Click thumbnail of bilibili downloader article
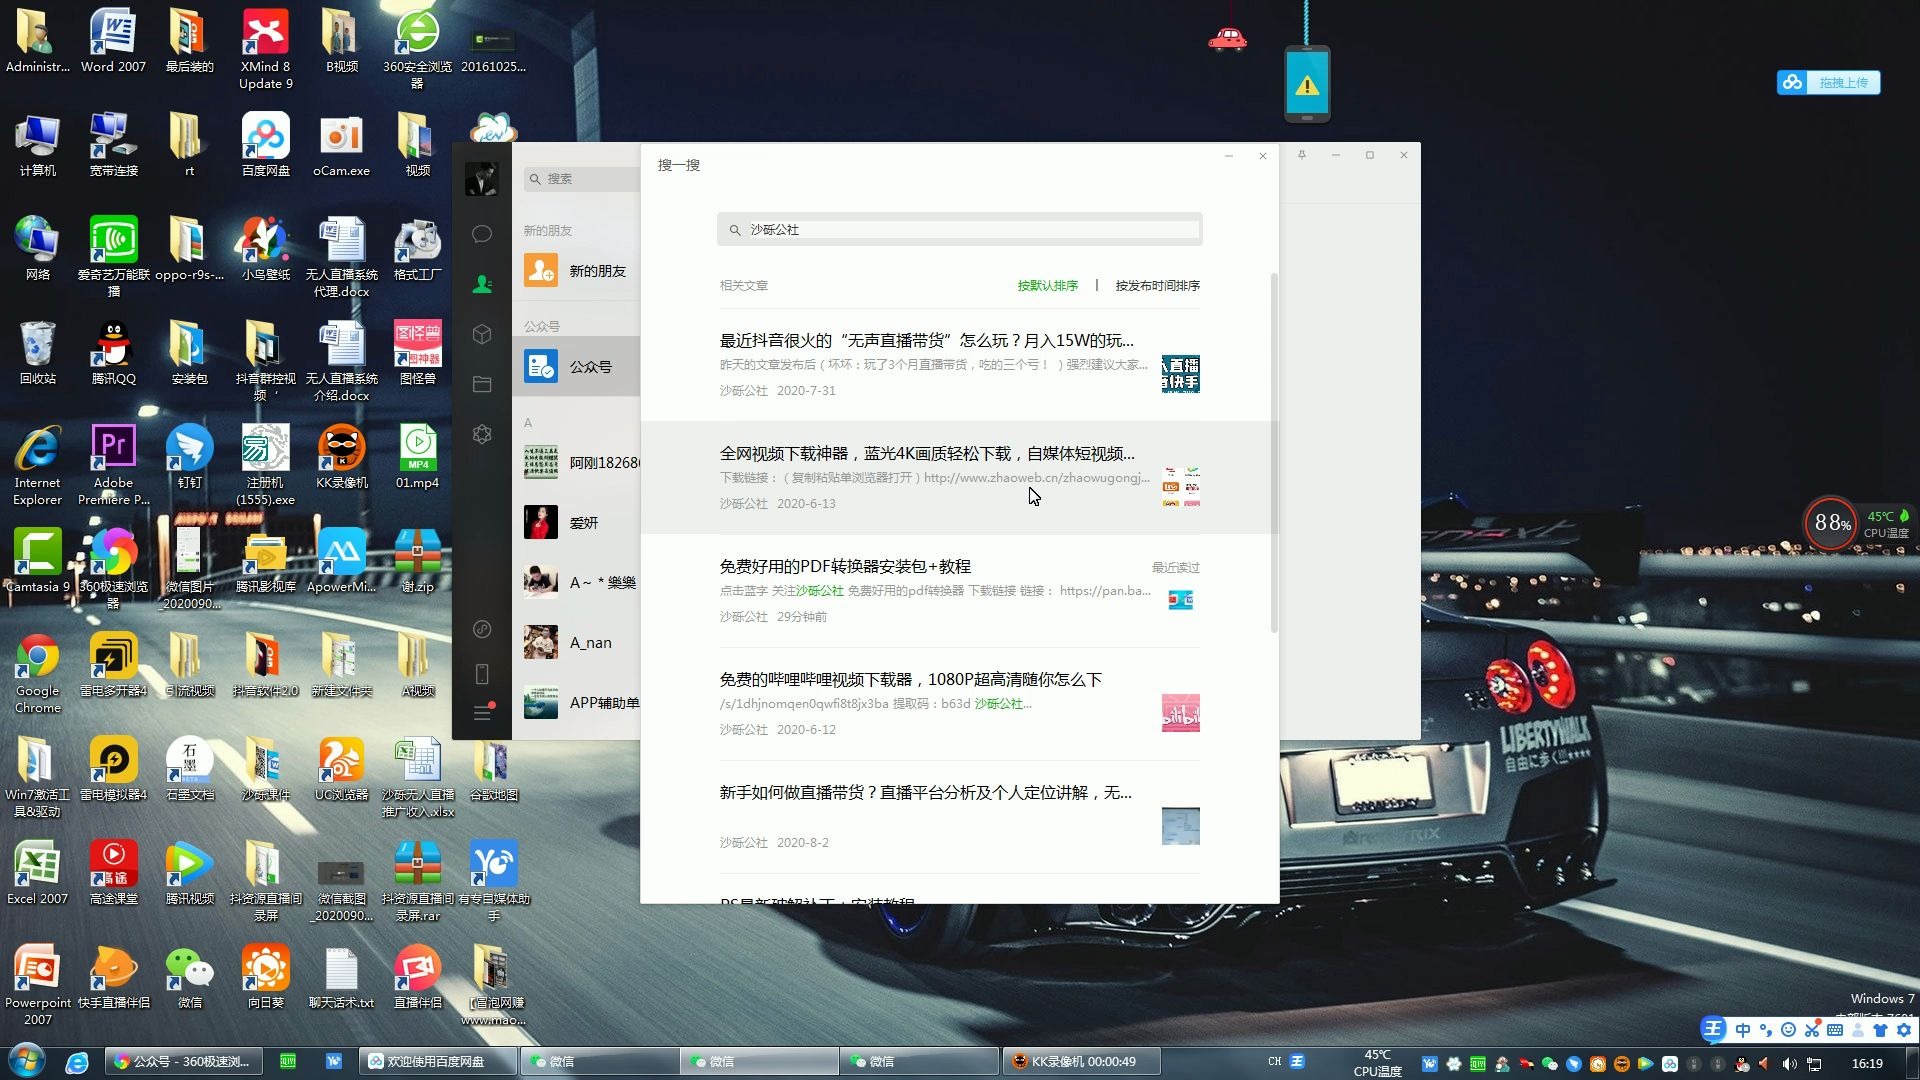 (x=1180, y=713)
